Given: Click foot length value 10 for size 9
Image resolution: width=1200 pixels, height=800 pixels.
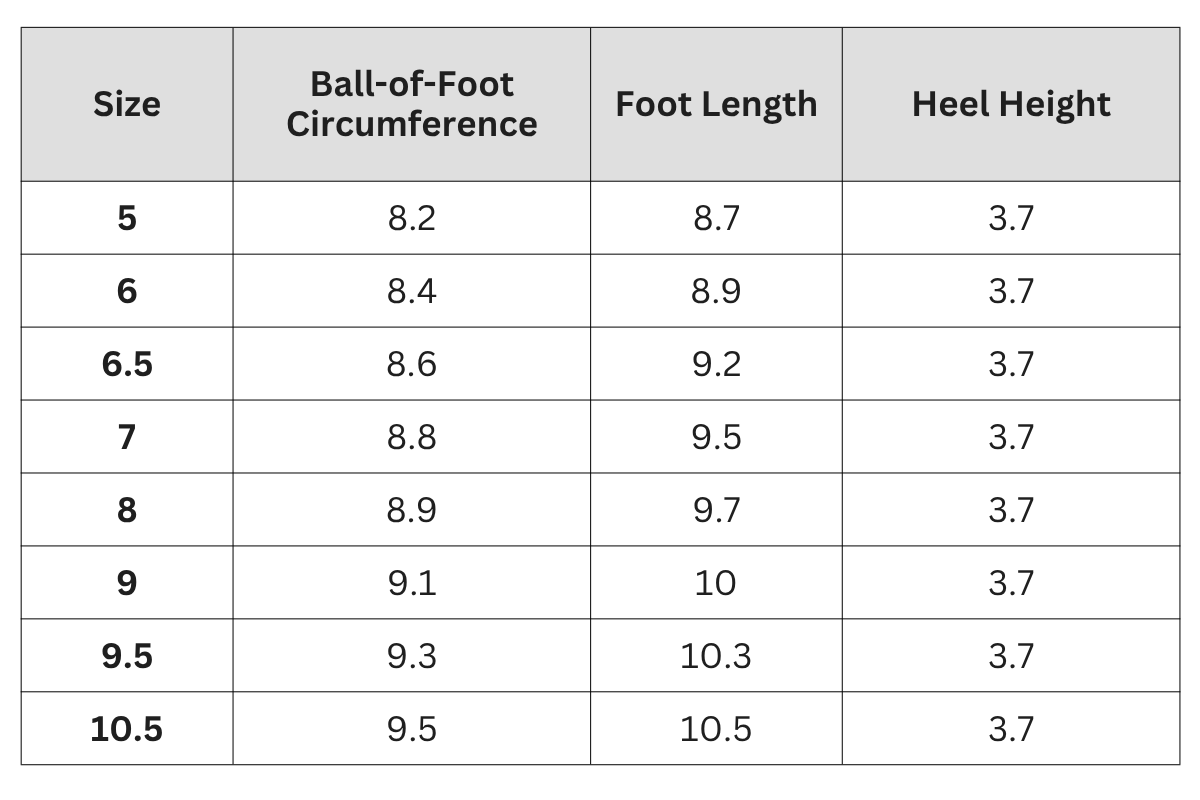Looking at the screenshot, I should coord(716,583).
